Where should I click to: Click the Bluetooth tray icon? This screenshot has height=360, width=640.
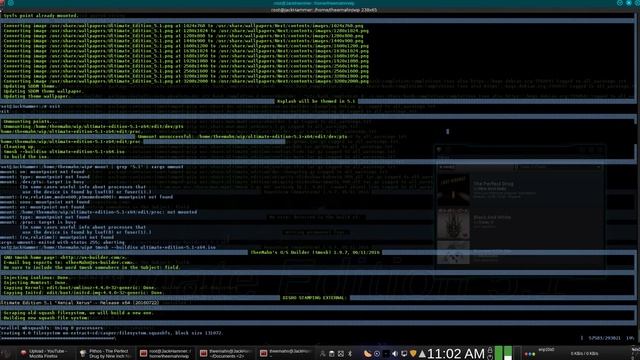click(x=350, y=353)
